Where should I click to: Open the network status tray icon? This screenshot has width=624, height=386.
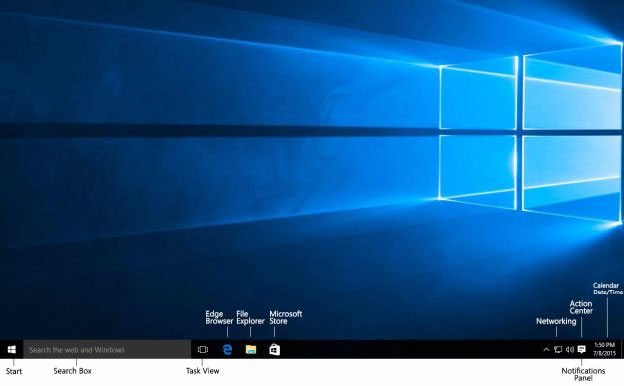558,350
